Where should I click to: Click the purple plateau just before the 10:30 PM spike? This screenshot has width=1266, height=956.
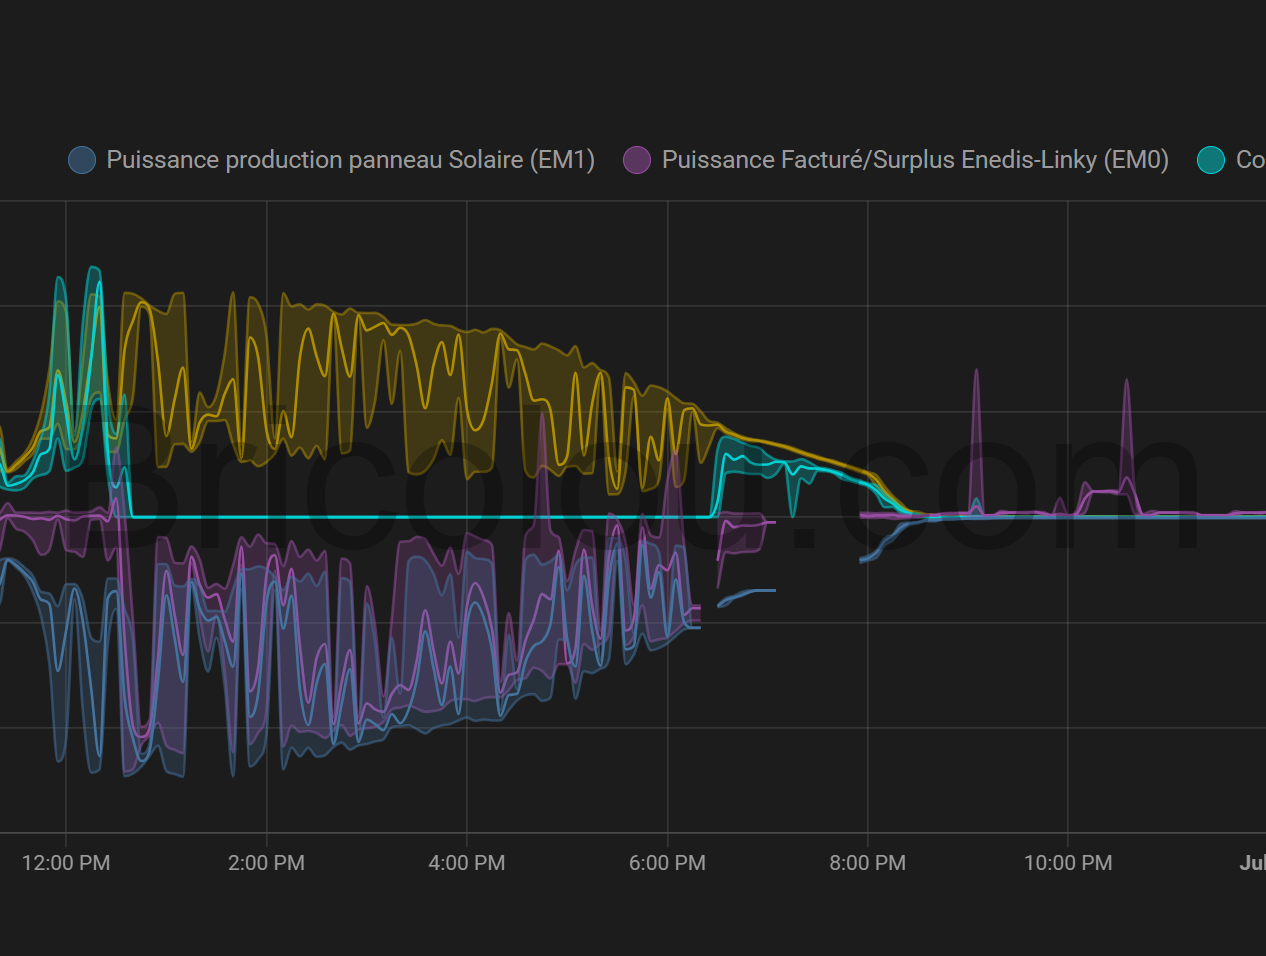1105,491
